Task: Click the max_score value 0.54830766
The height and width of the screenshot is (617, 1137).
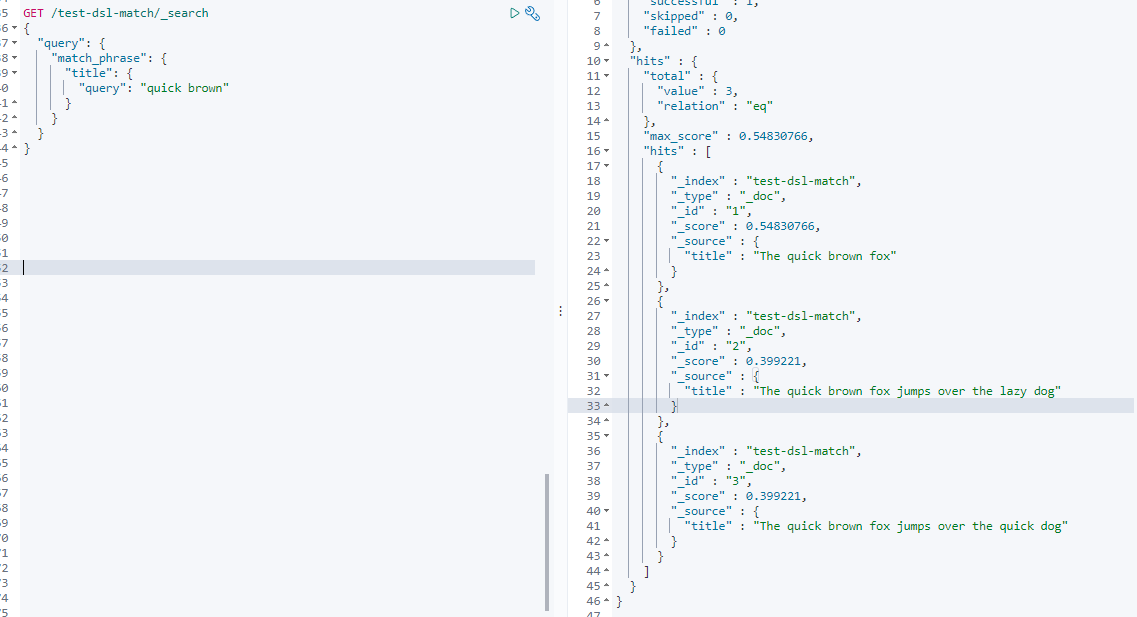Action: pos(772,136)
